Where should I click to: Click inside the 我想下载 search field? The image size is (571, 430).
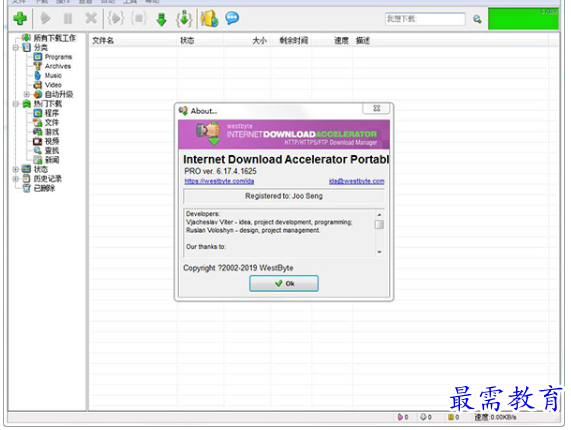pyautogui.click(x=425, y=19)
